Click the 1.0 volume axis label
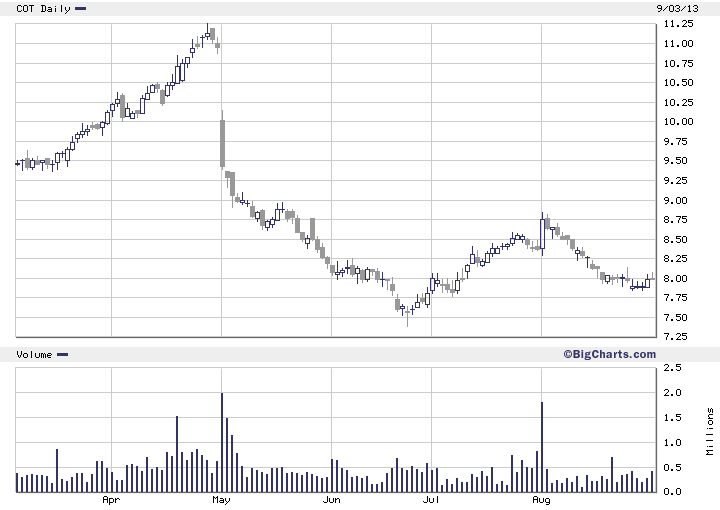720x510 pixels. [x=672, y=443]
